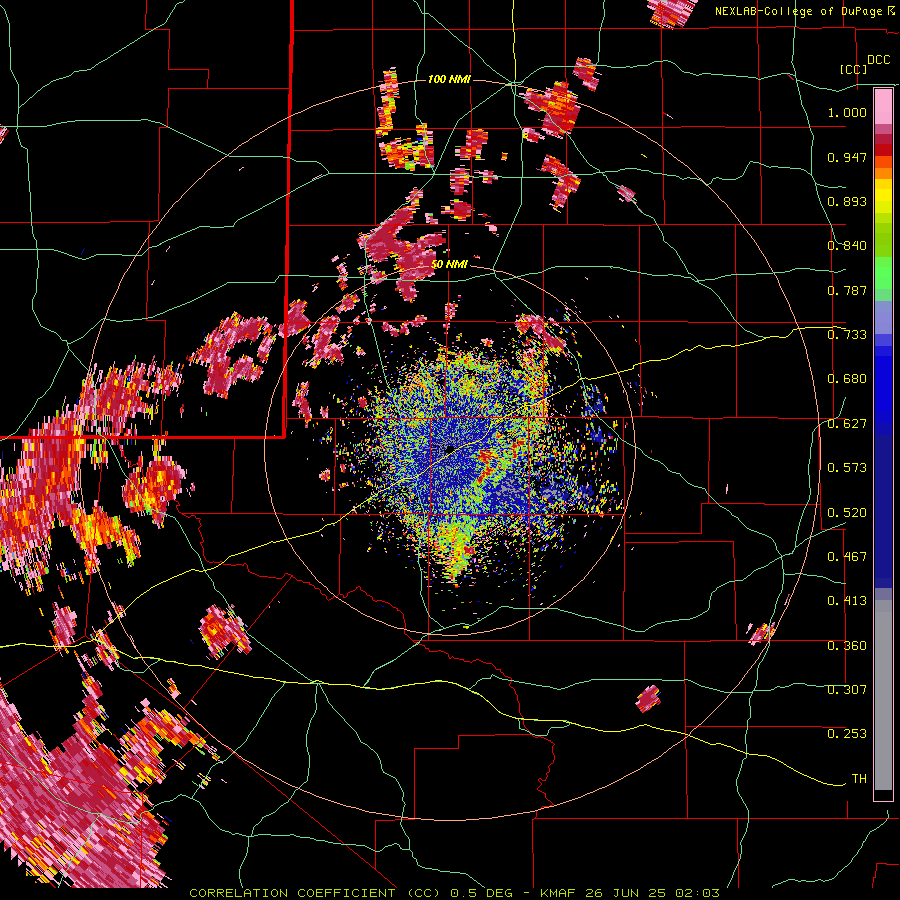Select the 0.573 scale value
The height and width of the screenshot is (900, 900).
click(x=847, y=468)
